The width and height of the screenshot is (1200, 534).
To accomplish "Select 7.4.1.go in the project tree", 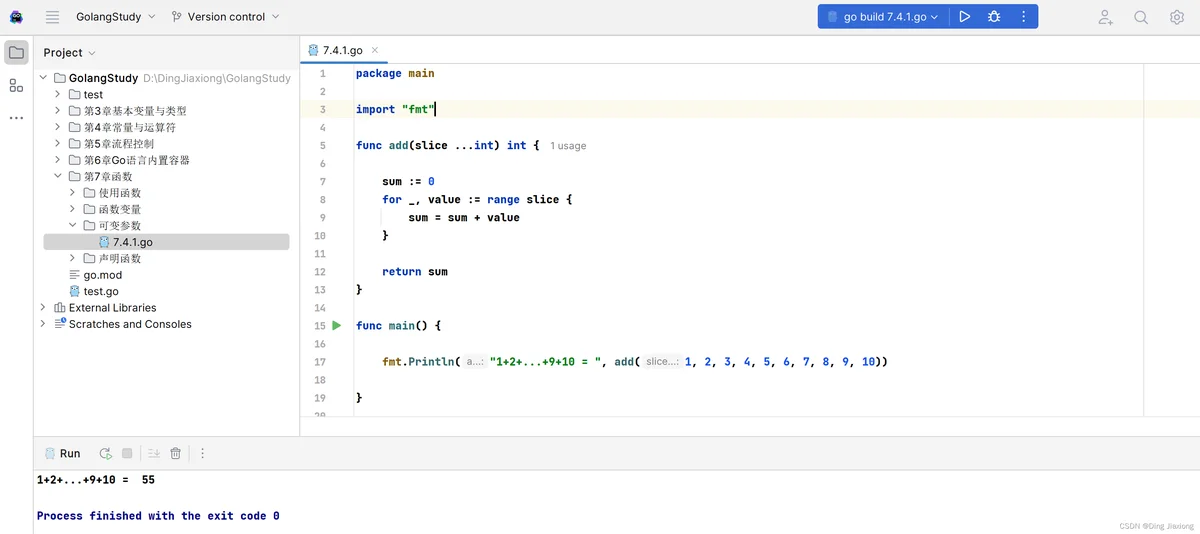I will click(166, 242).
